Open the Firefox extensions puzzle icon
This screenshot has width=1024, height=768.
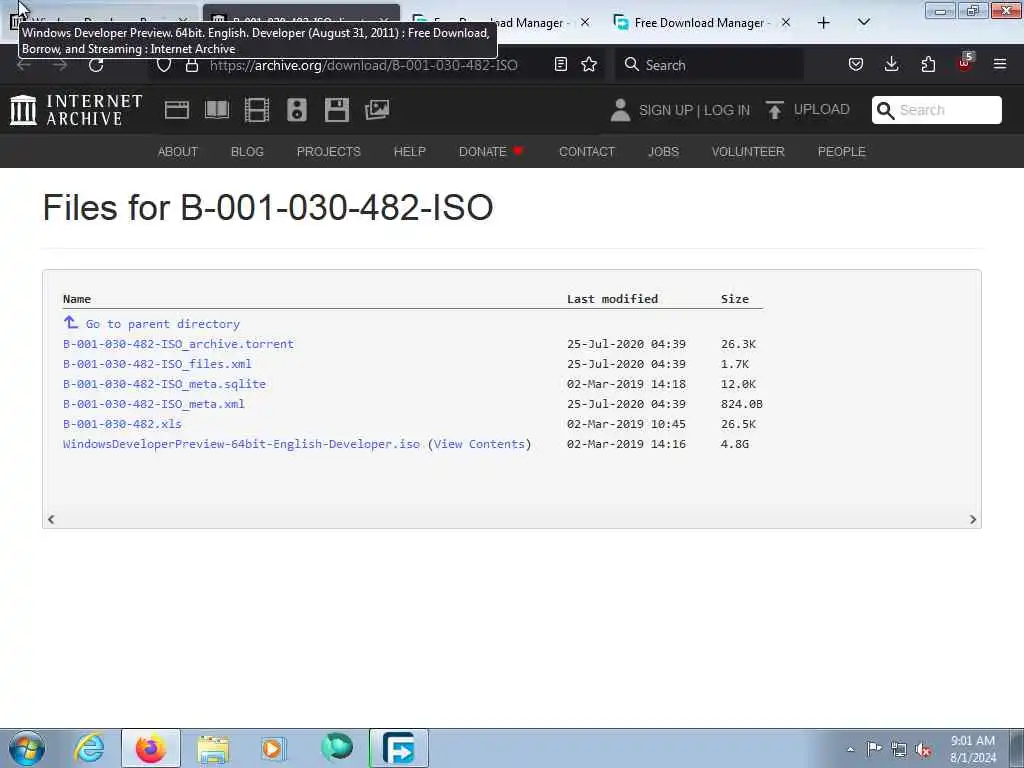[928, 64]
